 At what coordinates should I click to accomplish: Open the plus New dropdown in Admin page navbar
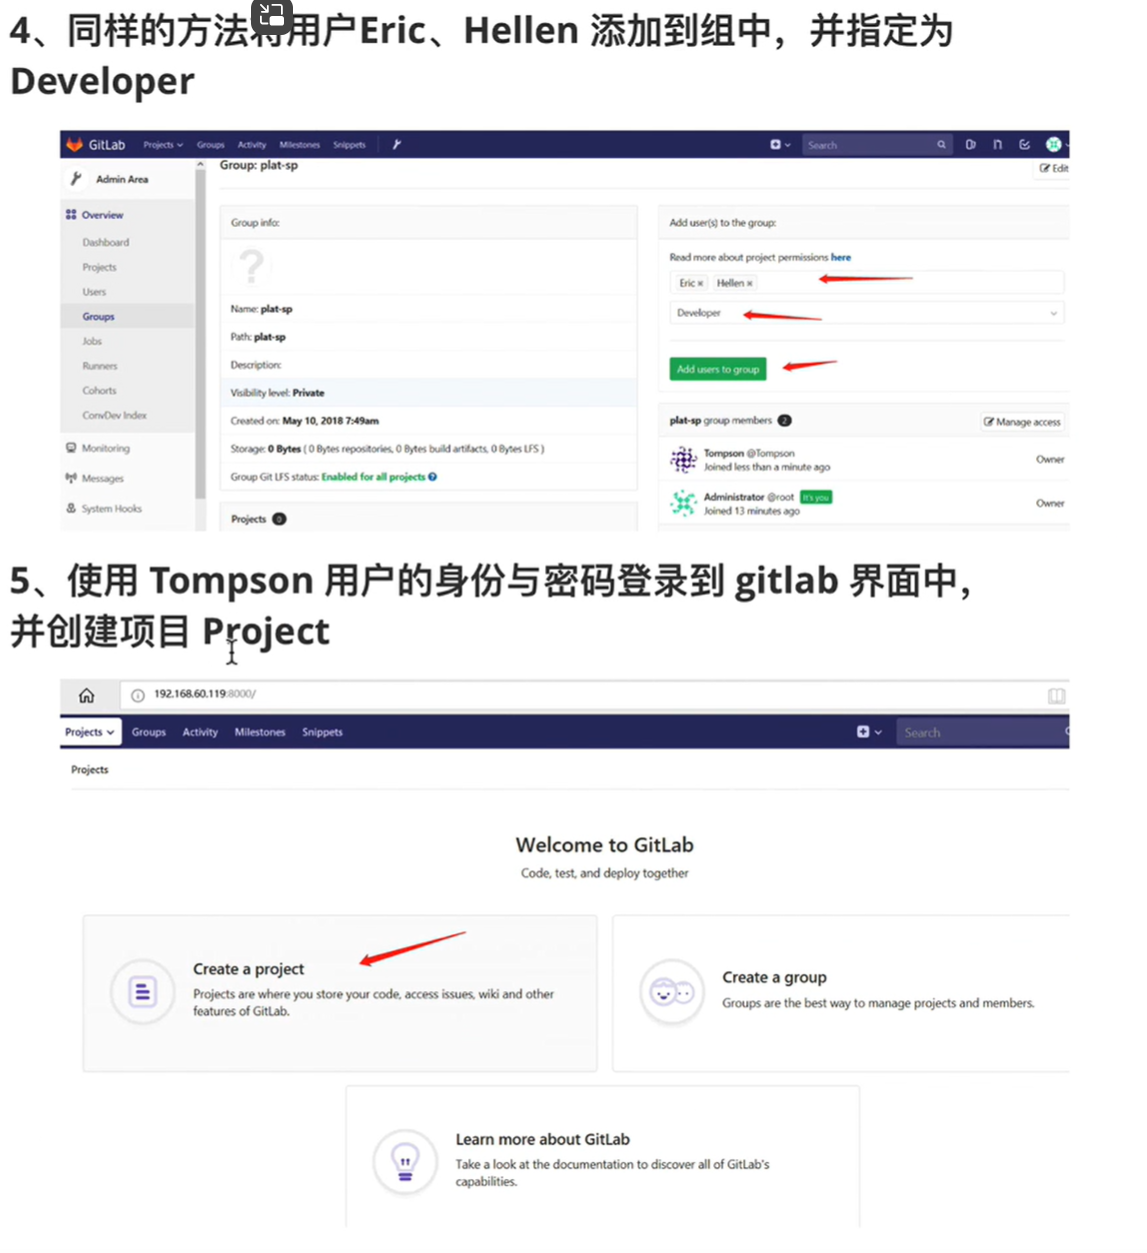click(780, 145)
